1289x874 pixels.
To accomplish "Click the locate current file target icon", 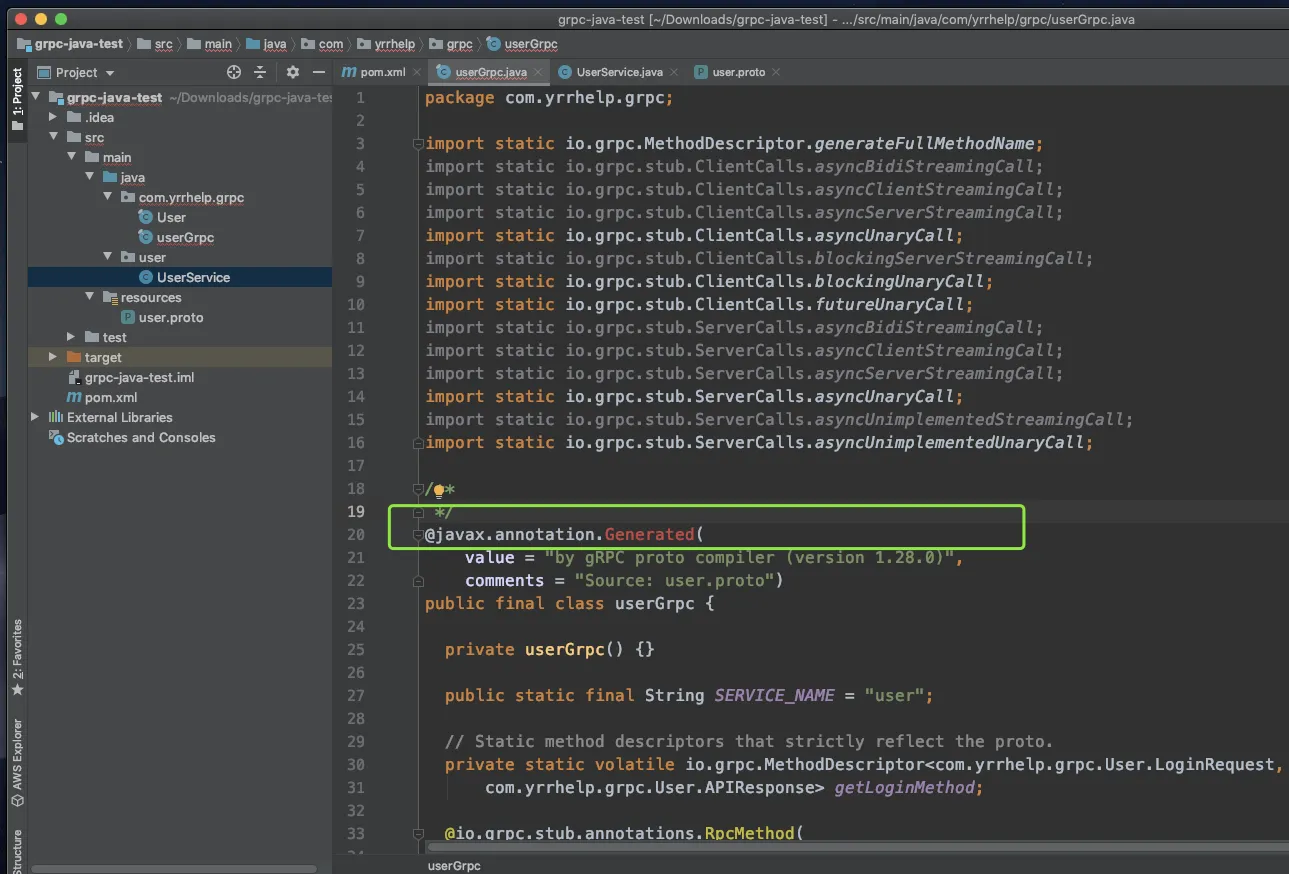I will click(234, 72).
